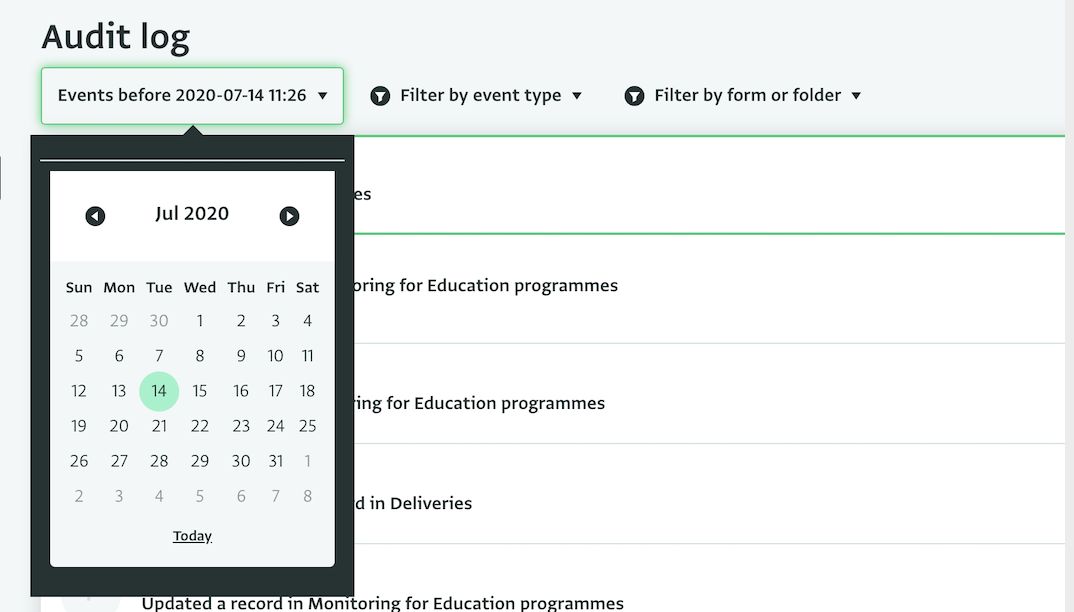Click the event type filter funnel icon
1074x612 pixels.
[x=380, y=96]
